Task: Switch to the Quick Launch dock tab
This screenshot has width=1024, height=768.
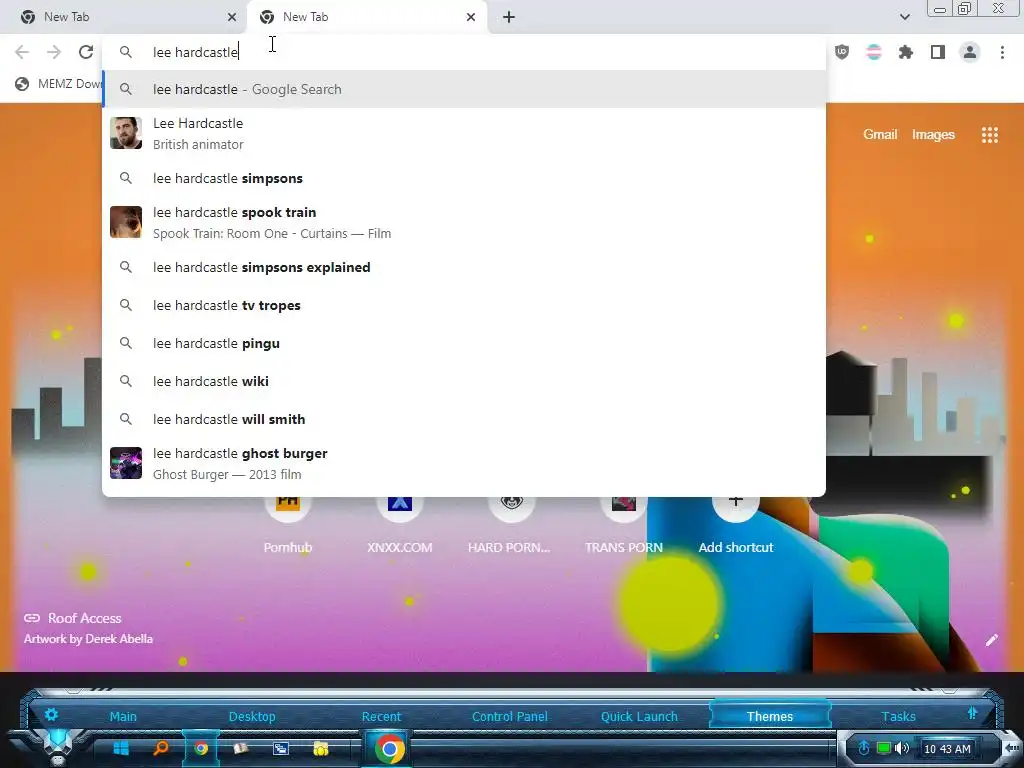Action: point(639,716)
